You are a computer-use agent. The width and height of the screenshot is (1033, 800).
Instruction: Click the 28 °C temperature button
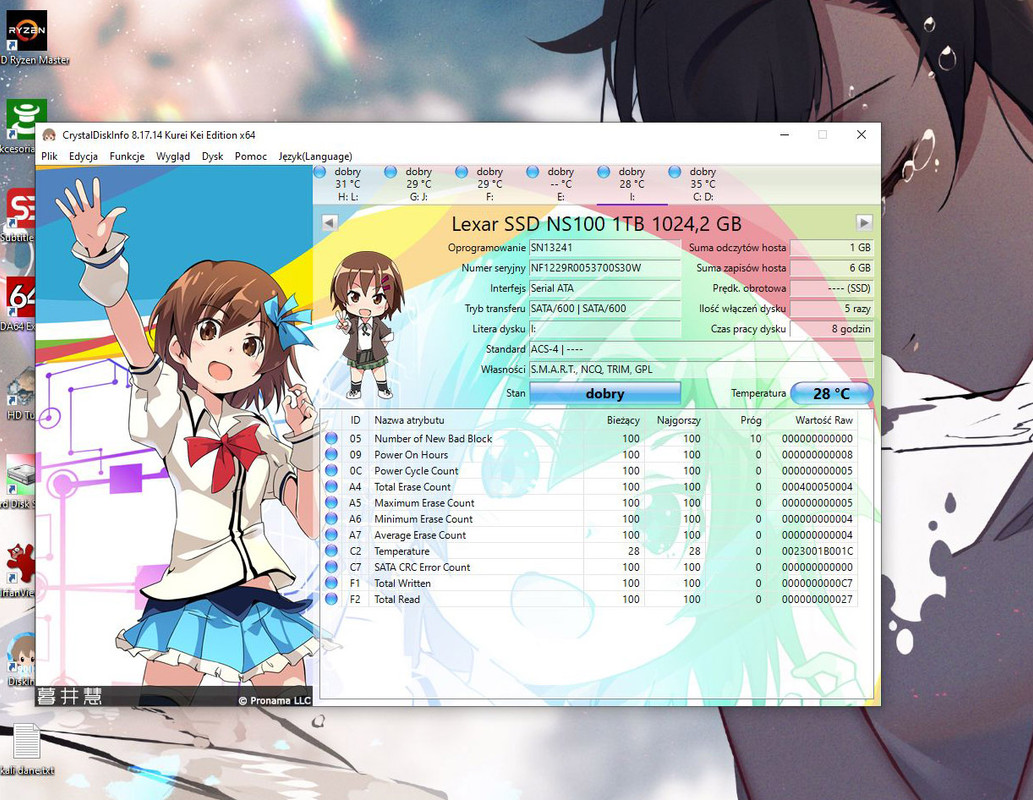pos(831,393)
